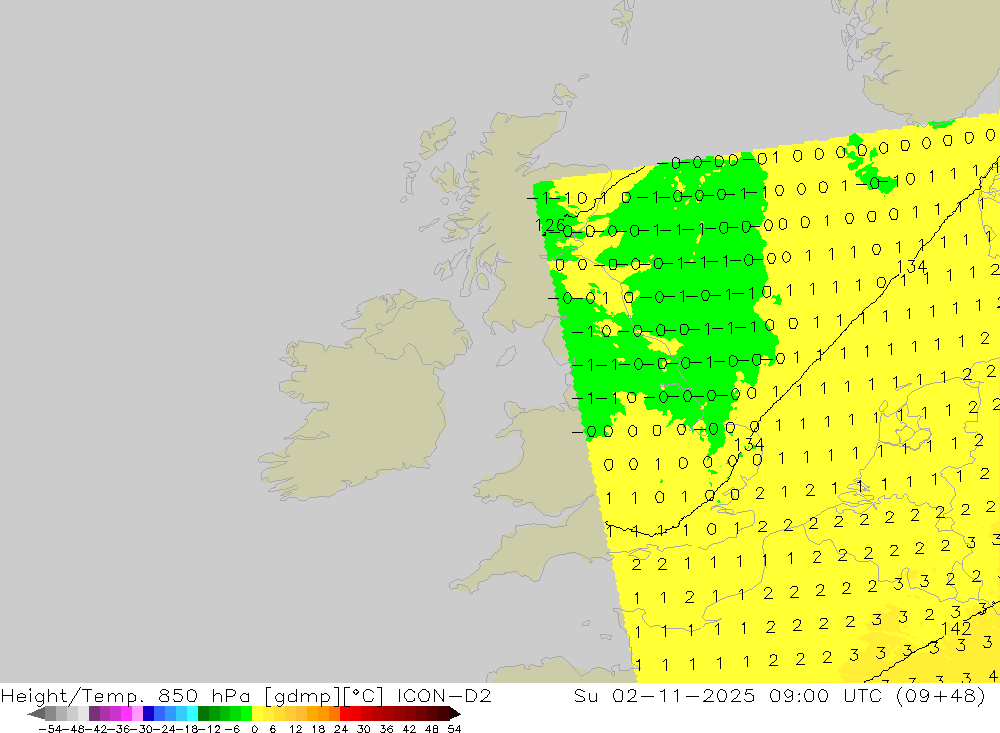This screenshot has height=733, width=1000.
Task: Click the '142' height contour label
Action: 956,628
